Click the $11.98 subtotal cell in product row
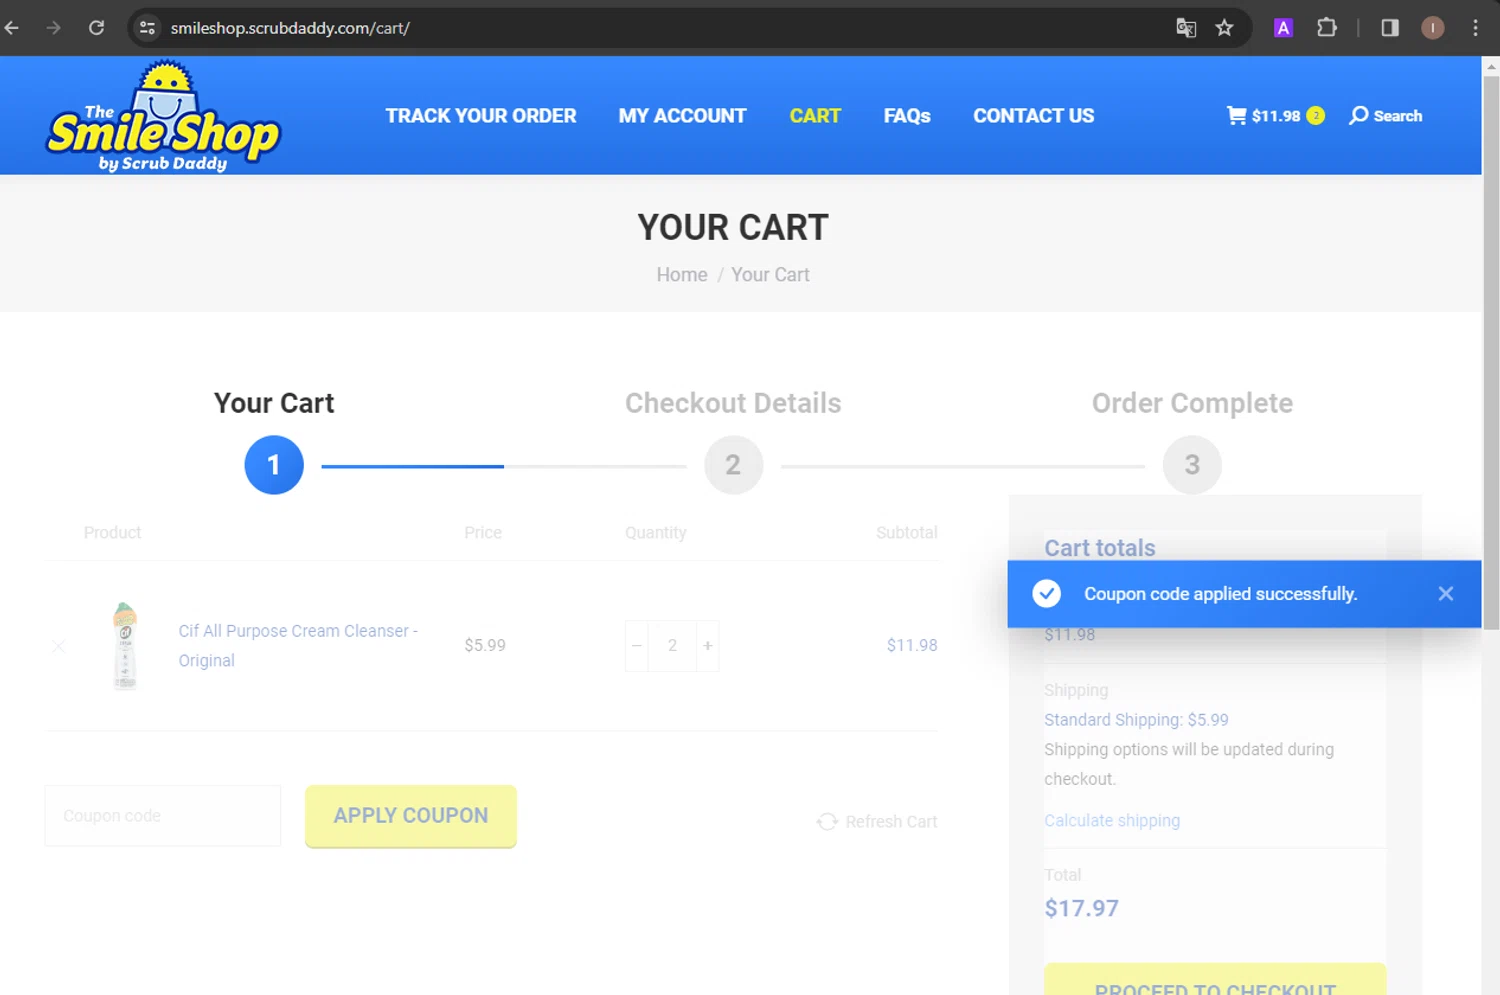 click(912, 646)
